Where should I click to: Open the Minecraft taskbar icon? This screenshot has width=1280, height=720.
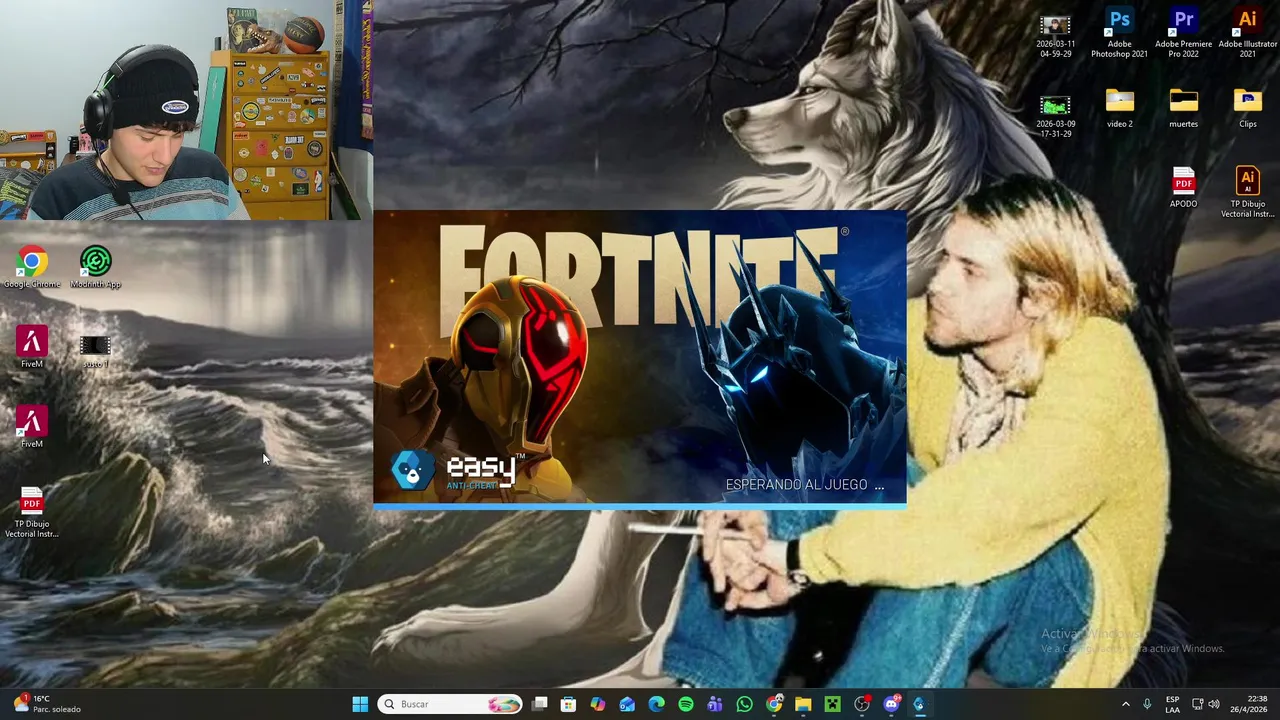click(x=832, y=704)
